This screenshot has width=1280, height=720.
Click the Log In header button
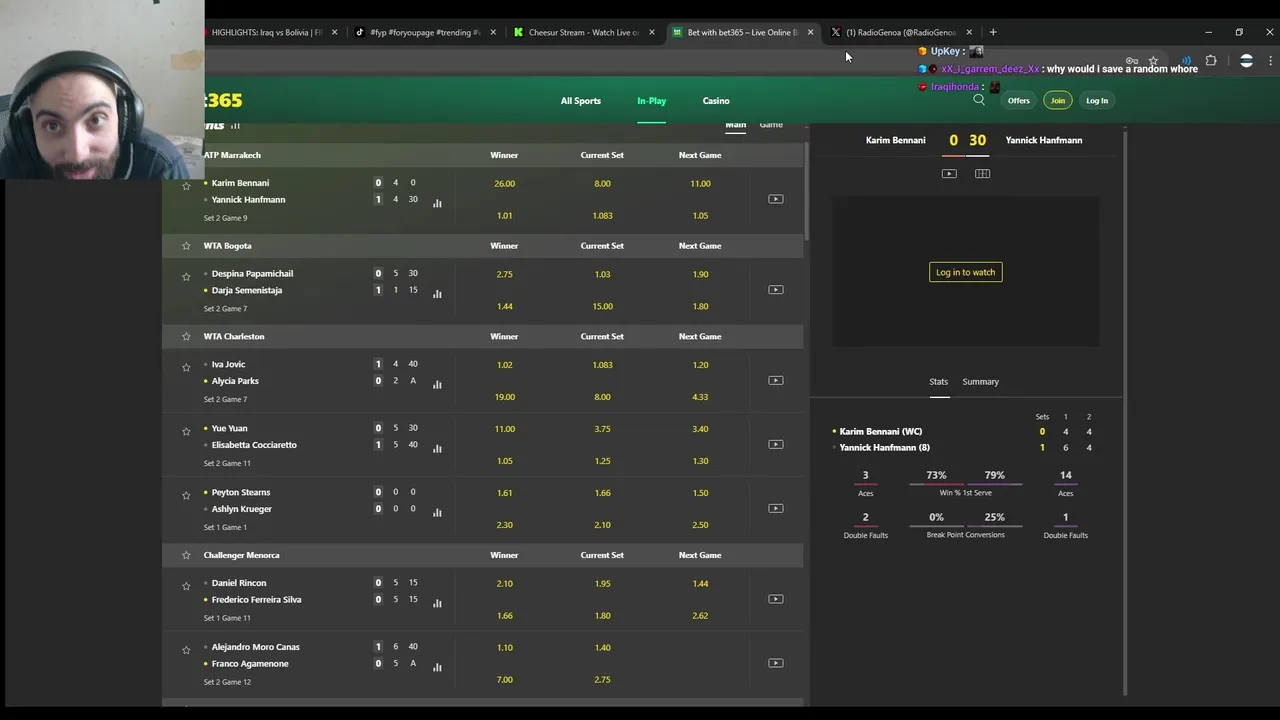point(1097,100)
